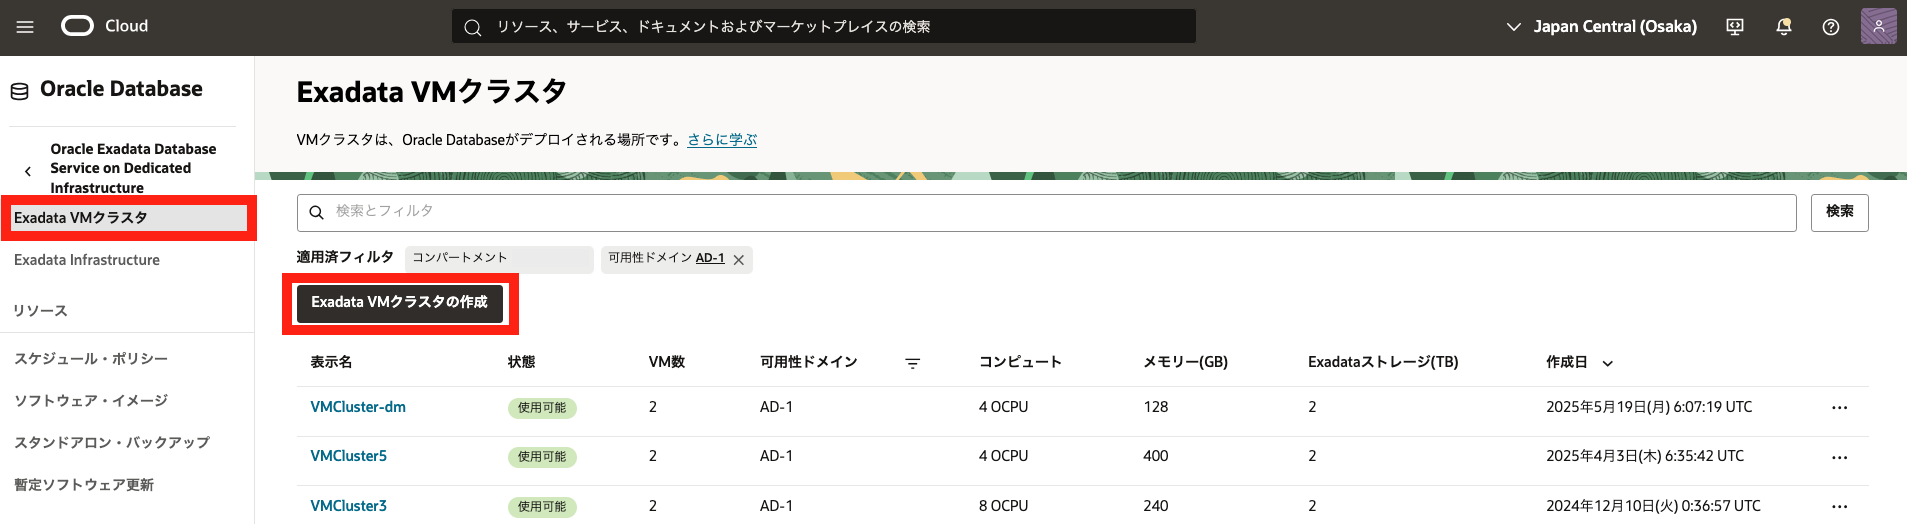
Task: Click the Exadata VMクラスタの作成 button
Action: coord(399,302)
